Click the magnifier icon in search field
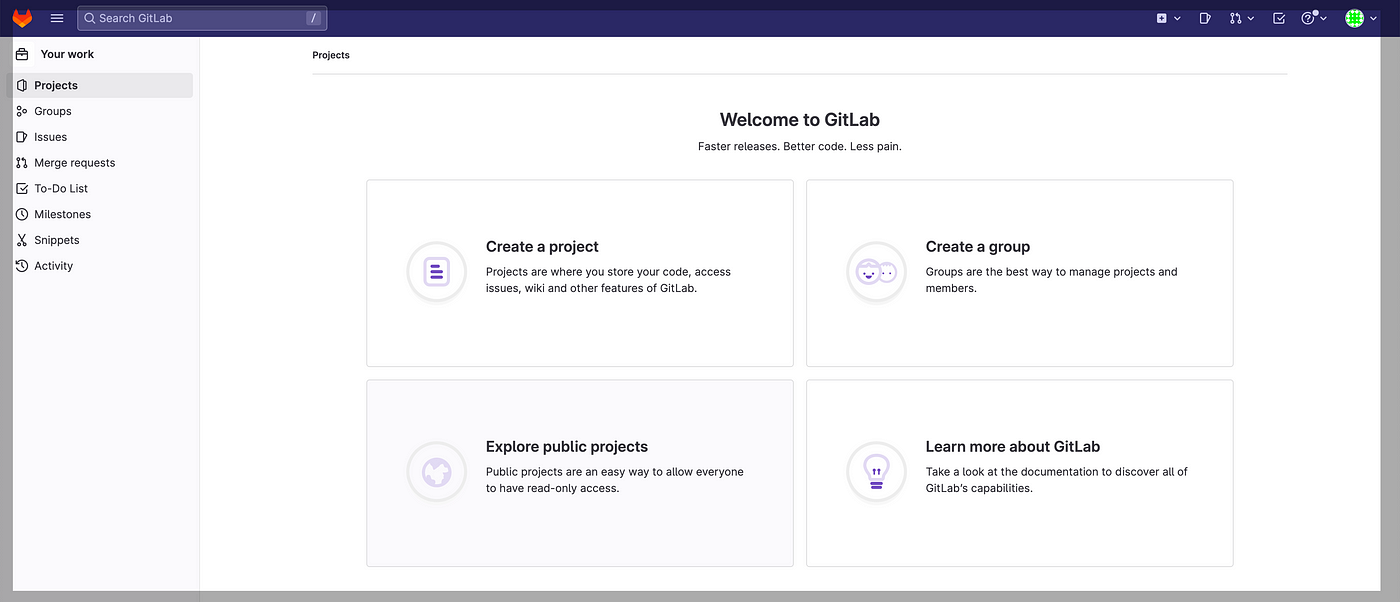This screenshot has width=1400, height=602. pos(90,18)
